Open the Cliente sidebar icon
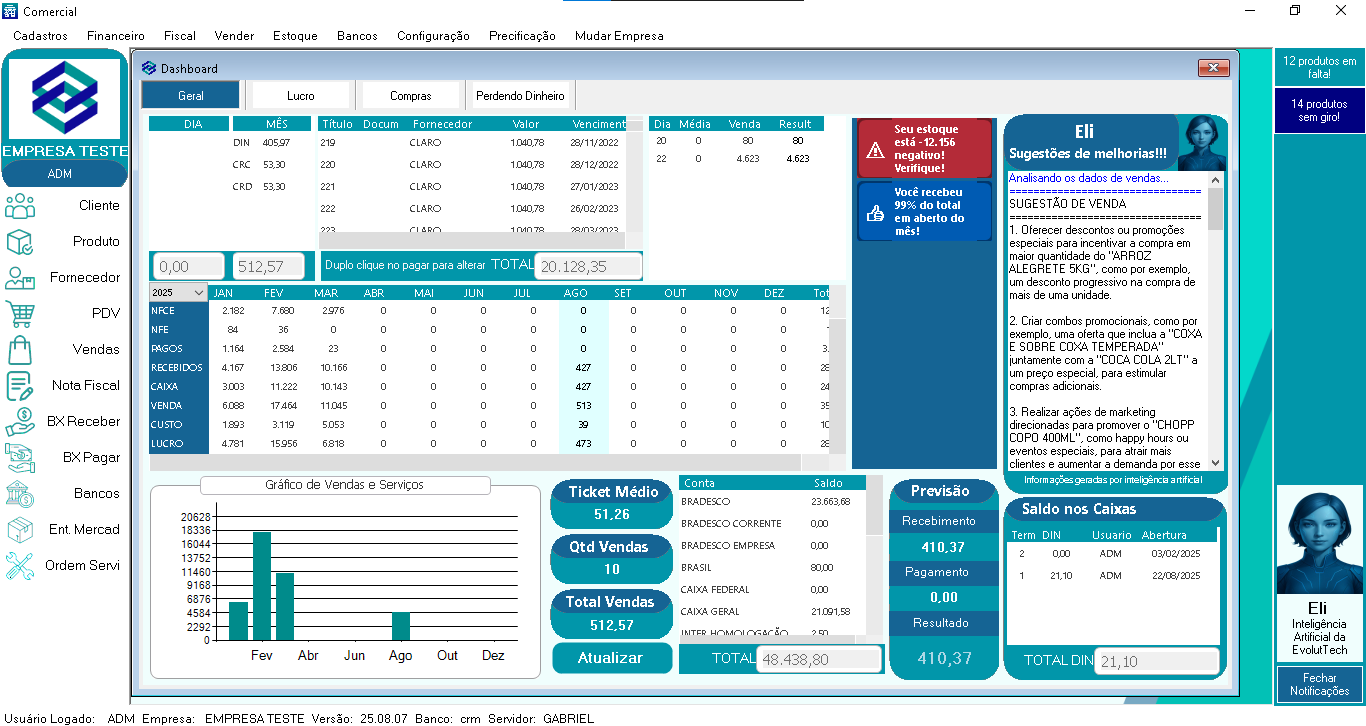 tap(21, 206)
